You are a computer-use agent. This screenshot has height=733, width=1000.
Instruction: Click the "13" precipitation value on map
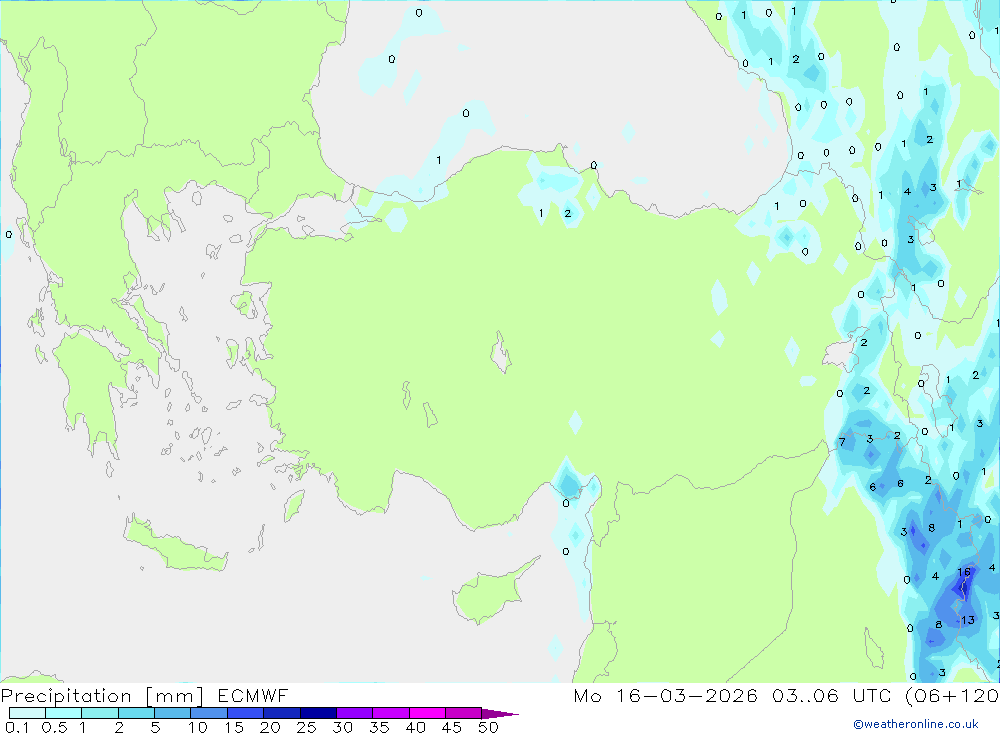click(x=968, y=620)
